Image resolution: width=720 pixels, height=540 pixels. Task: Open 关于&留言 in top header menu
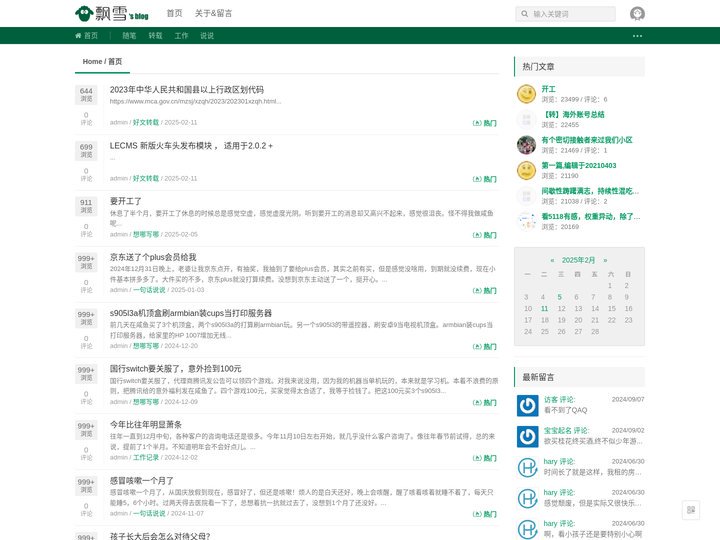pos(214,13)
